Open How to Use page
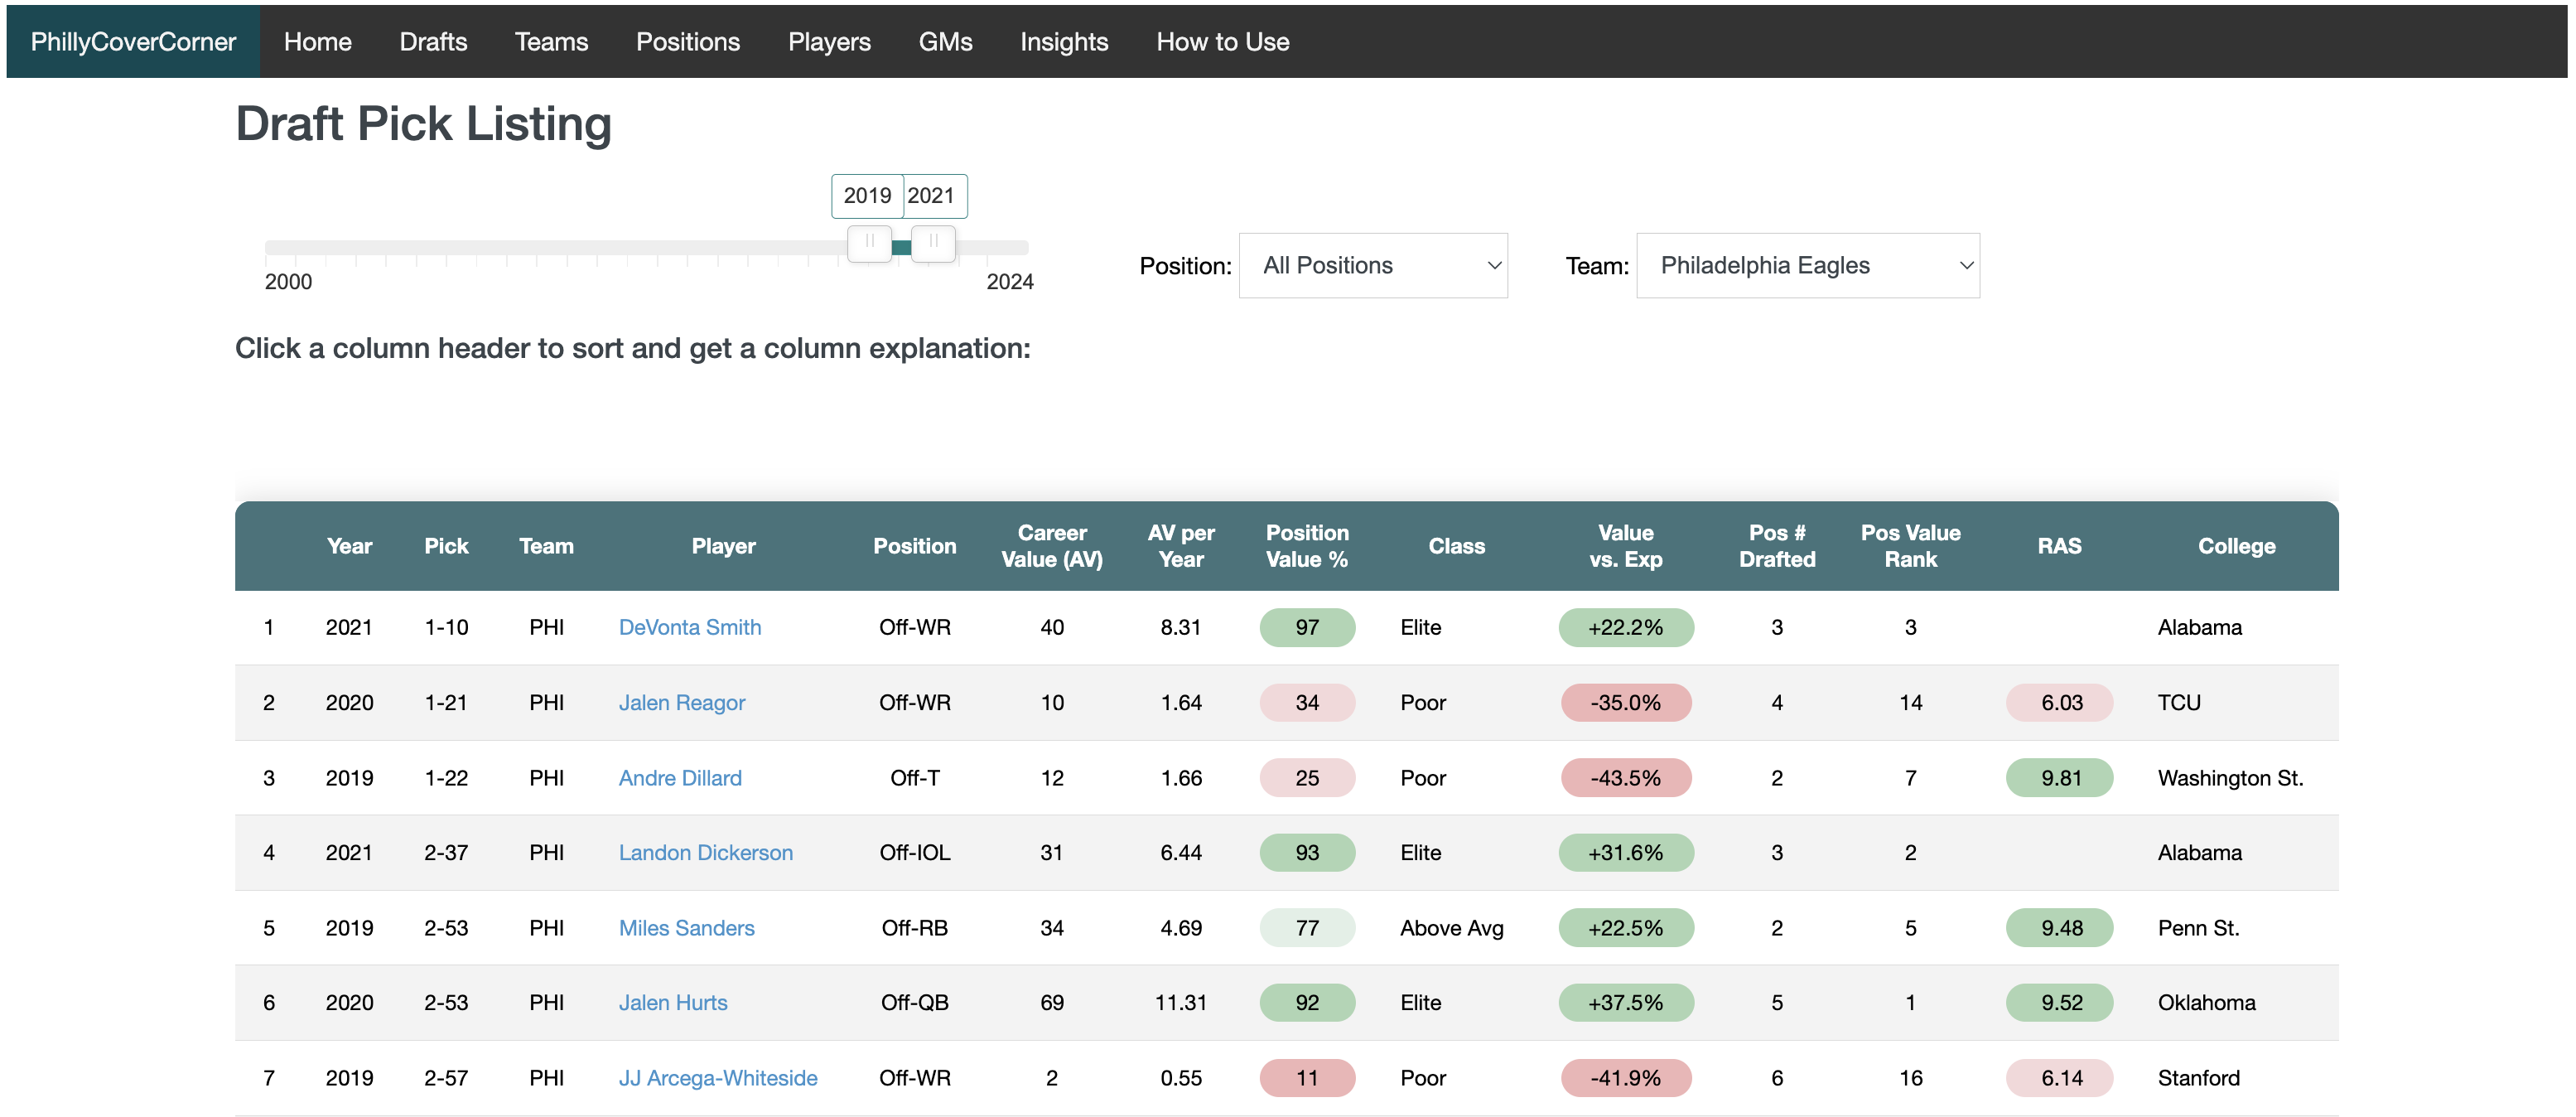 pyautogui.click(x=1222, y=41)
